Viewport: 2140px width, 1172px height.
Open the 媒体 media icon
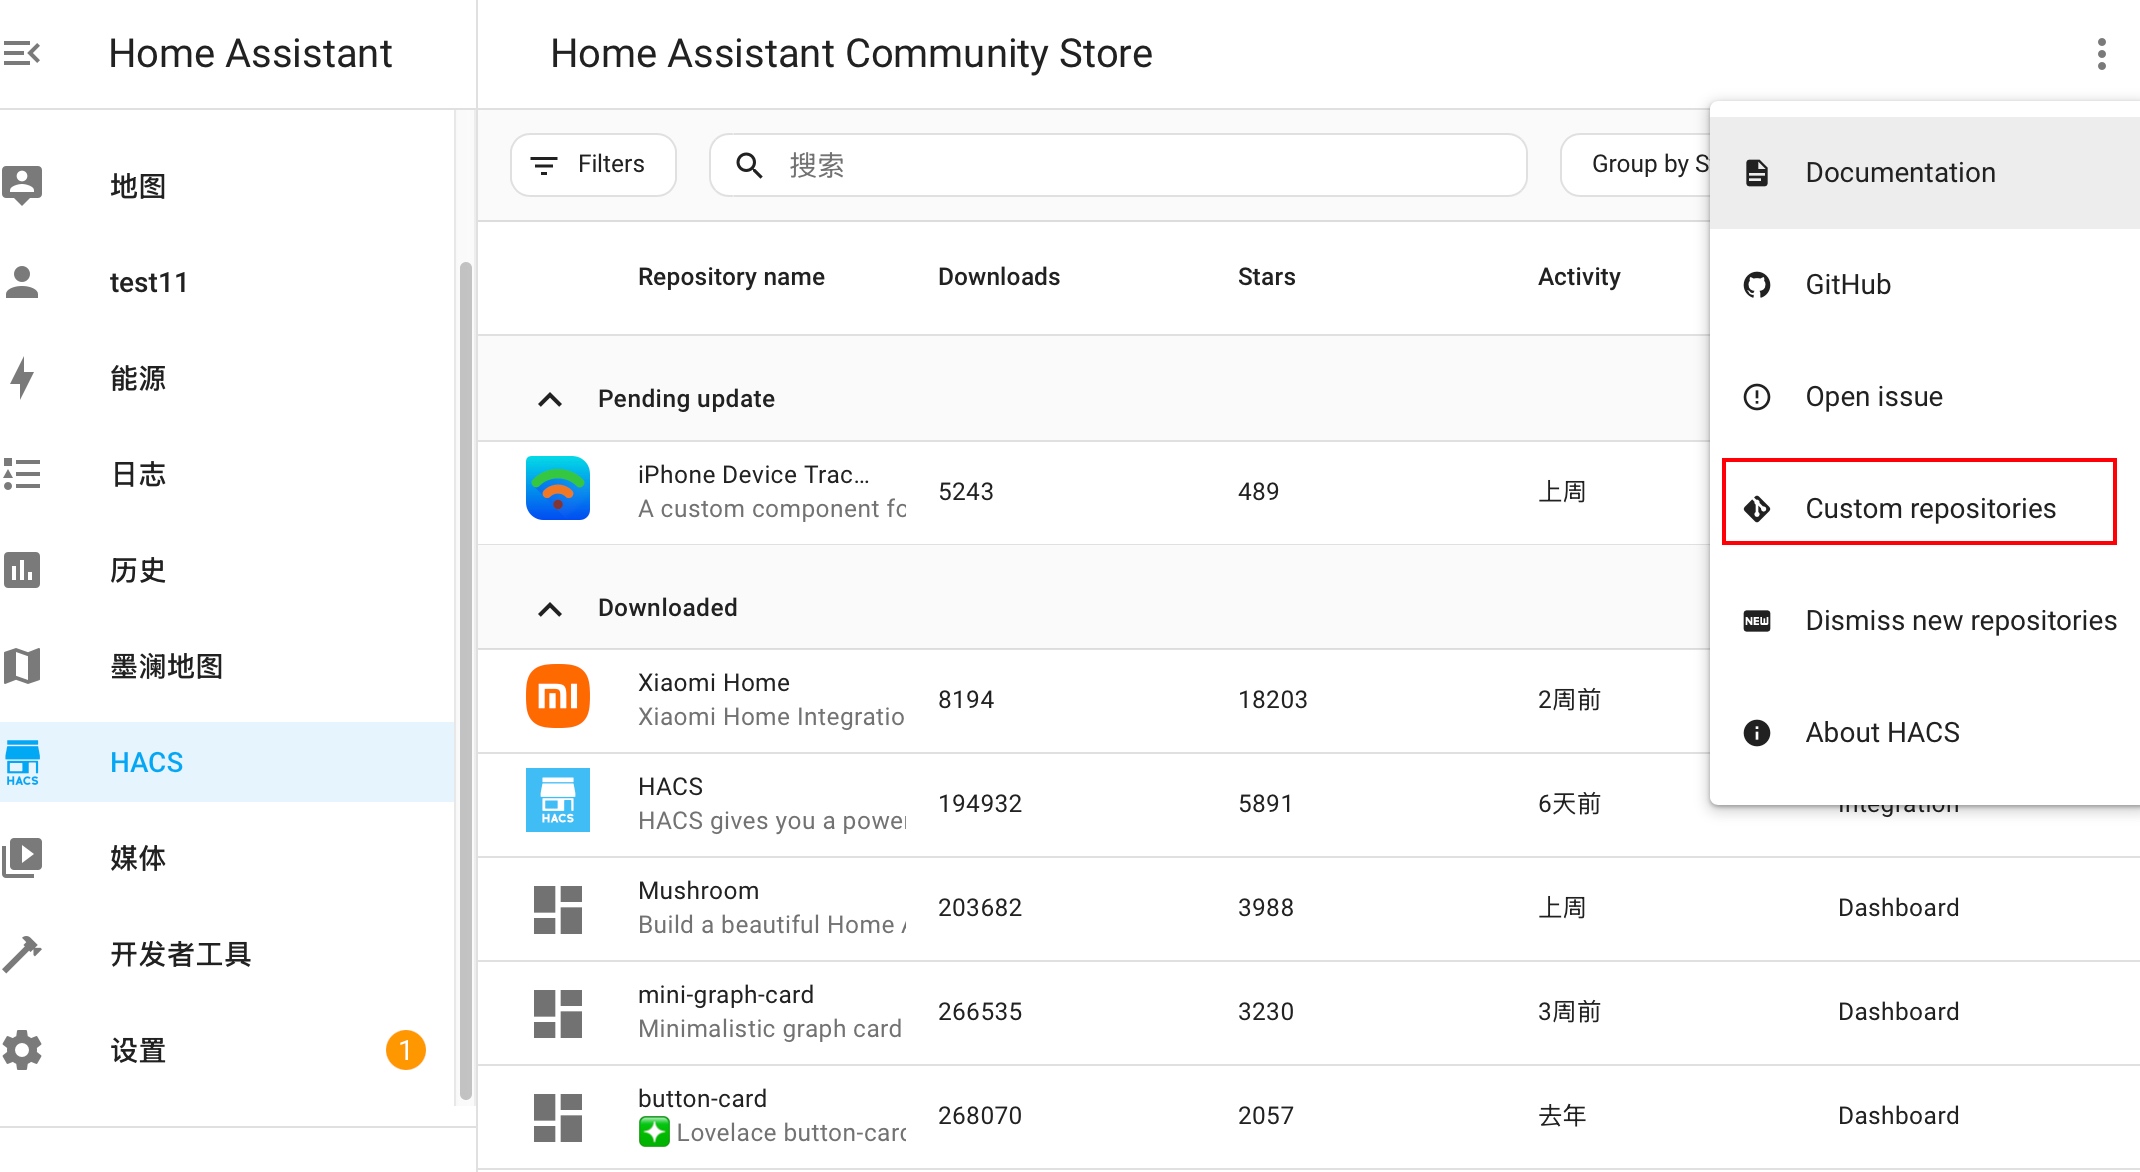pos(22,858)
